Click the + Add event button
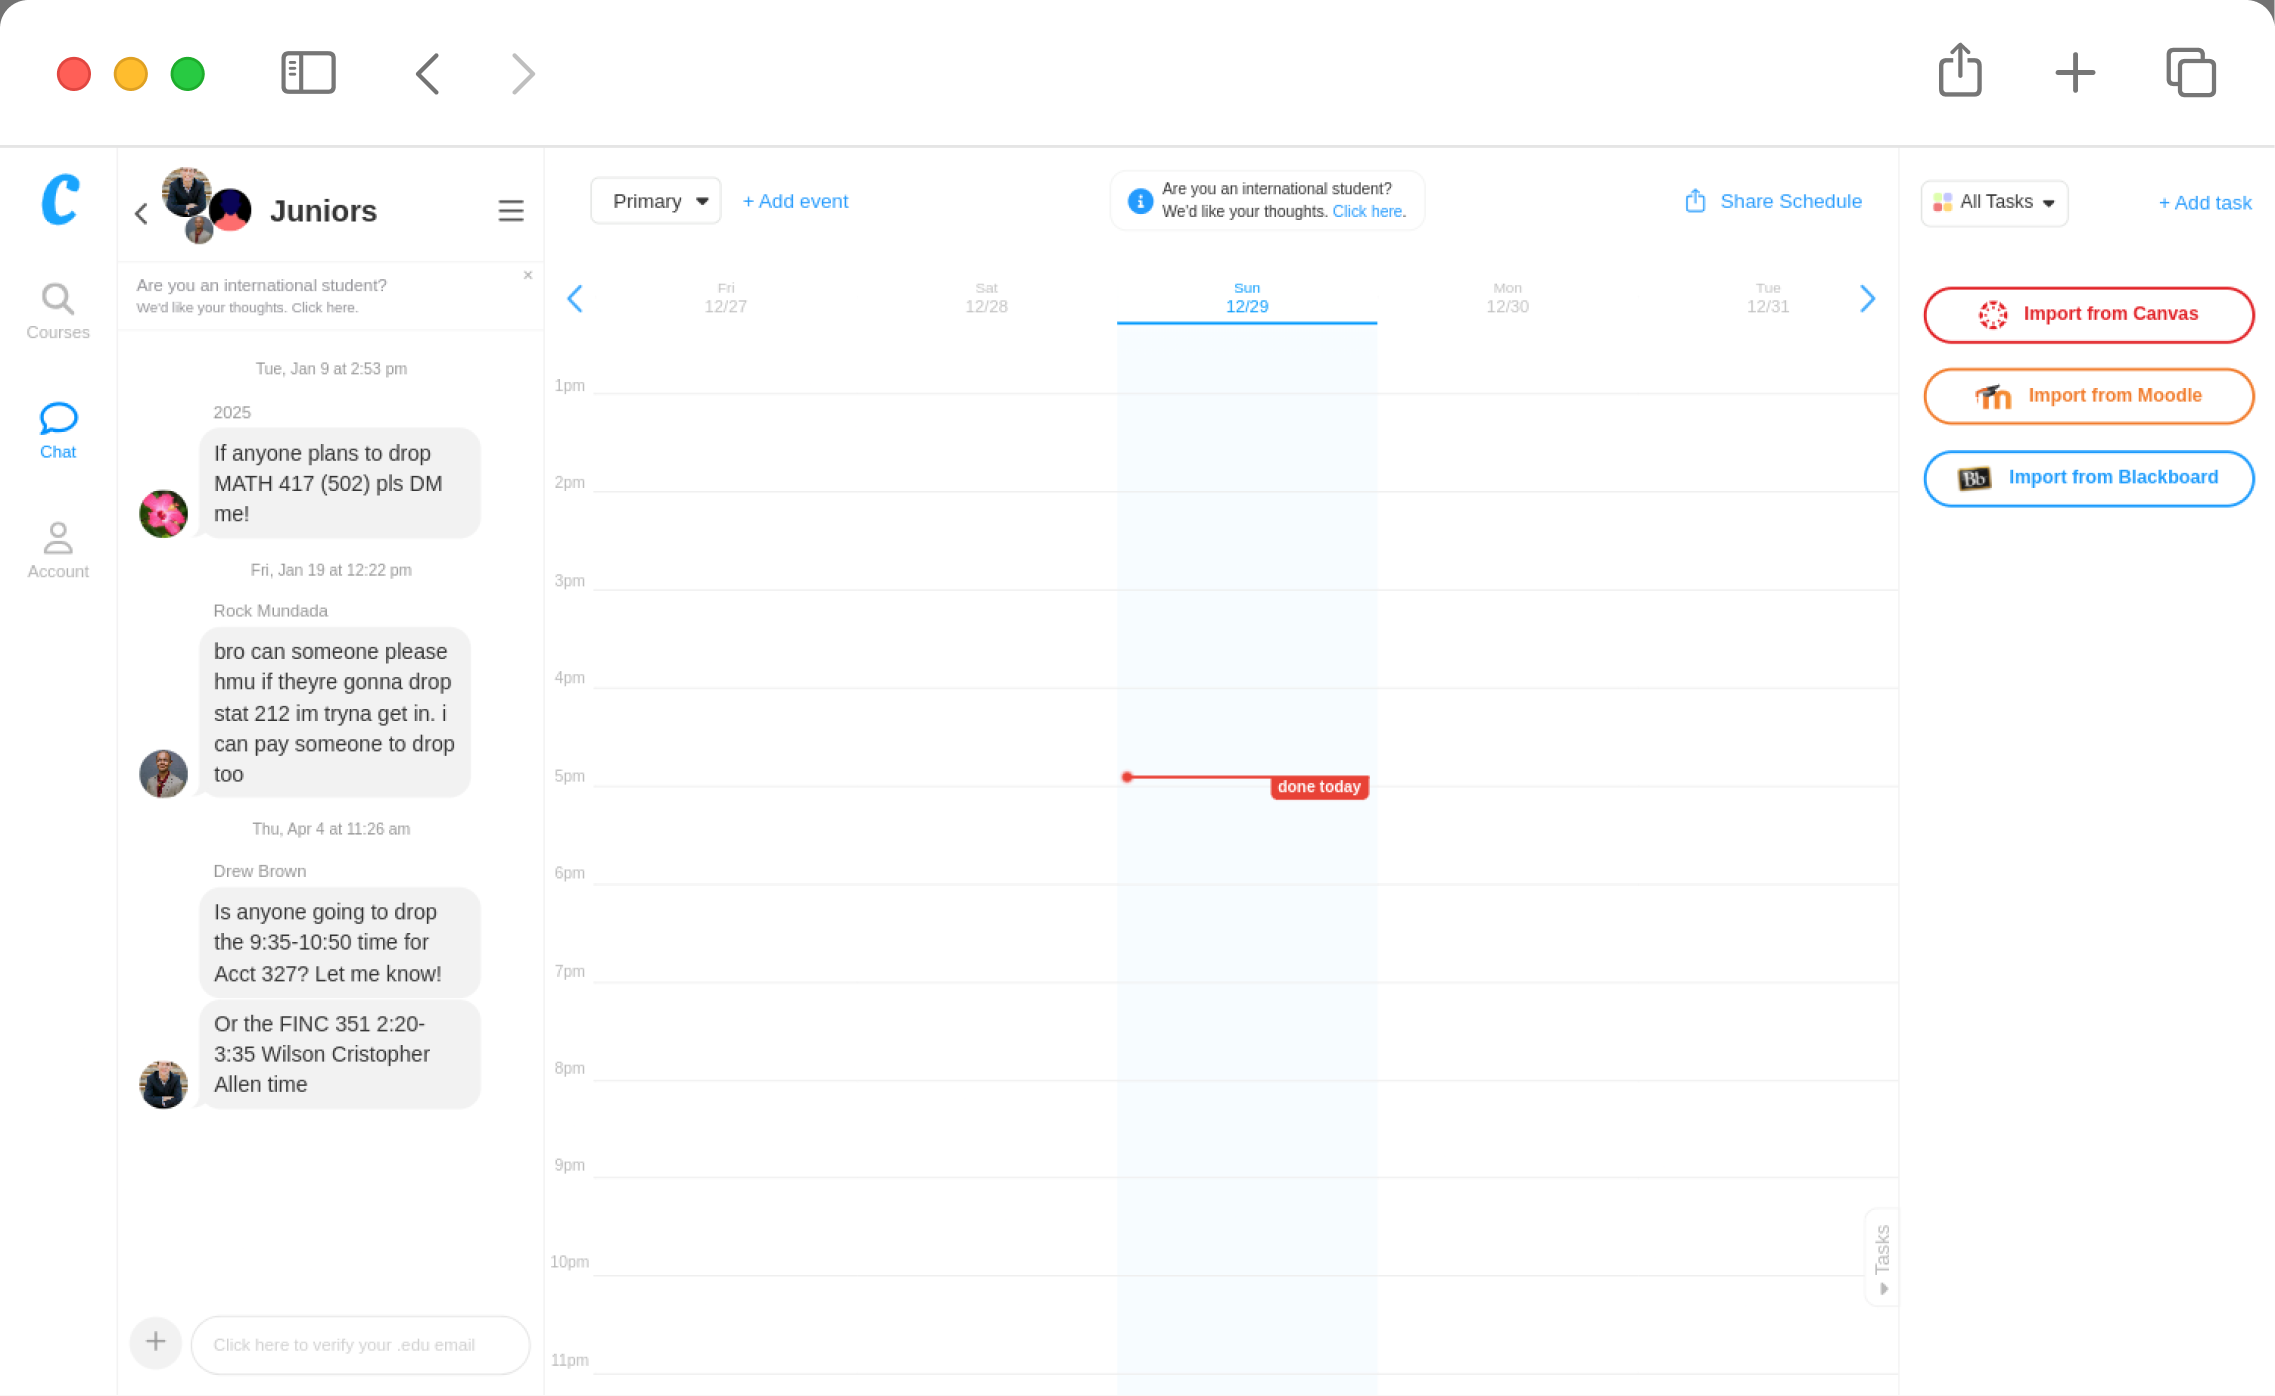 tap(795, 202)
